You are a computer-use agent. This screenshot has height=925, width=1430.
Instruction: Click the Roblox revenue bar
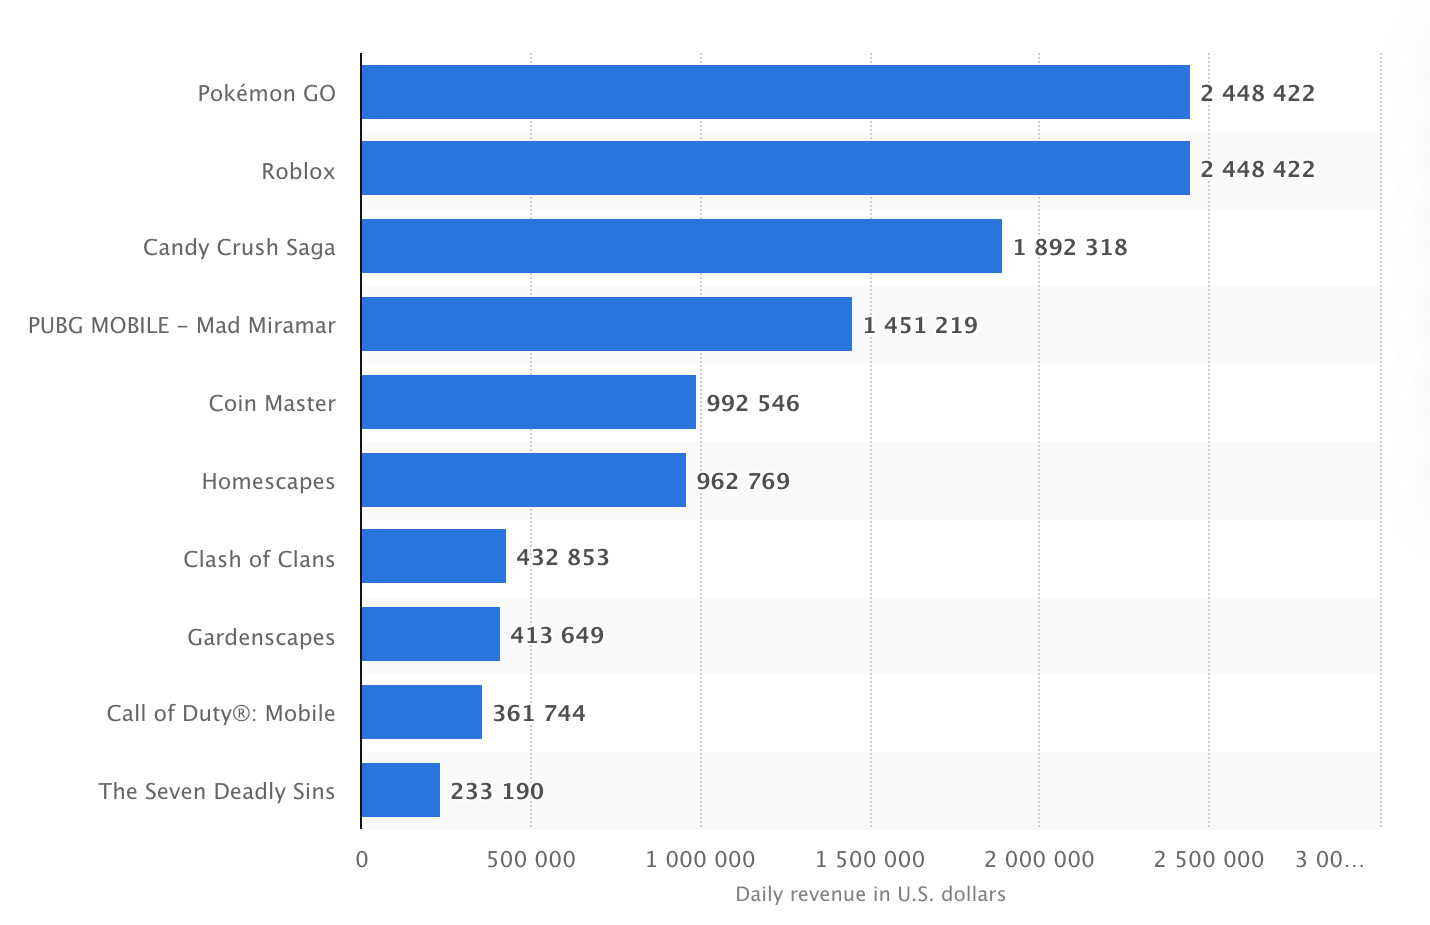click(770, 170)
